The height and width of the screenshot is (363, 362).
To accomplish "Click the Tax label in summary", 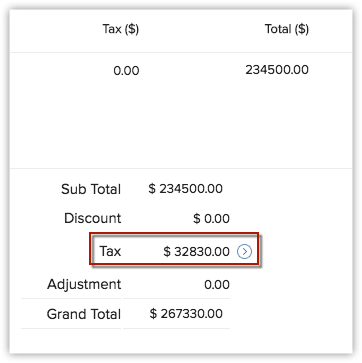I will (x=110, y=251).
